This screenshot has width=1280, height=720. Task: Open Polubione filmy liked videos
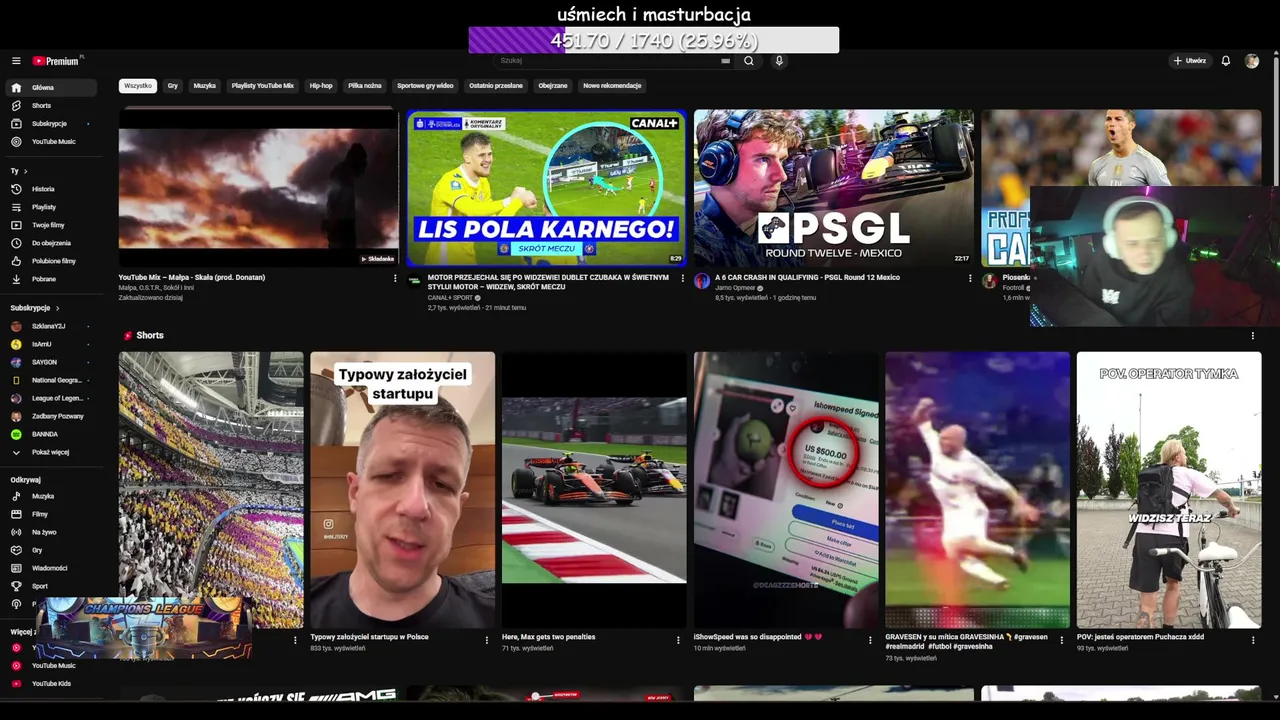tap(53, 261)
